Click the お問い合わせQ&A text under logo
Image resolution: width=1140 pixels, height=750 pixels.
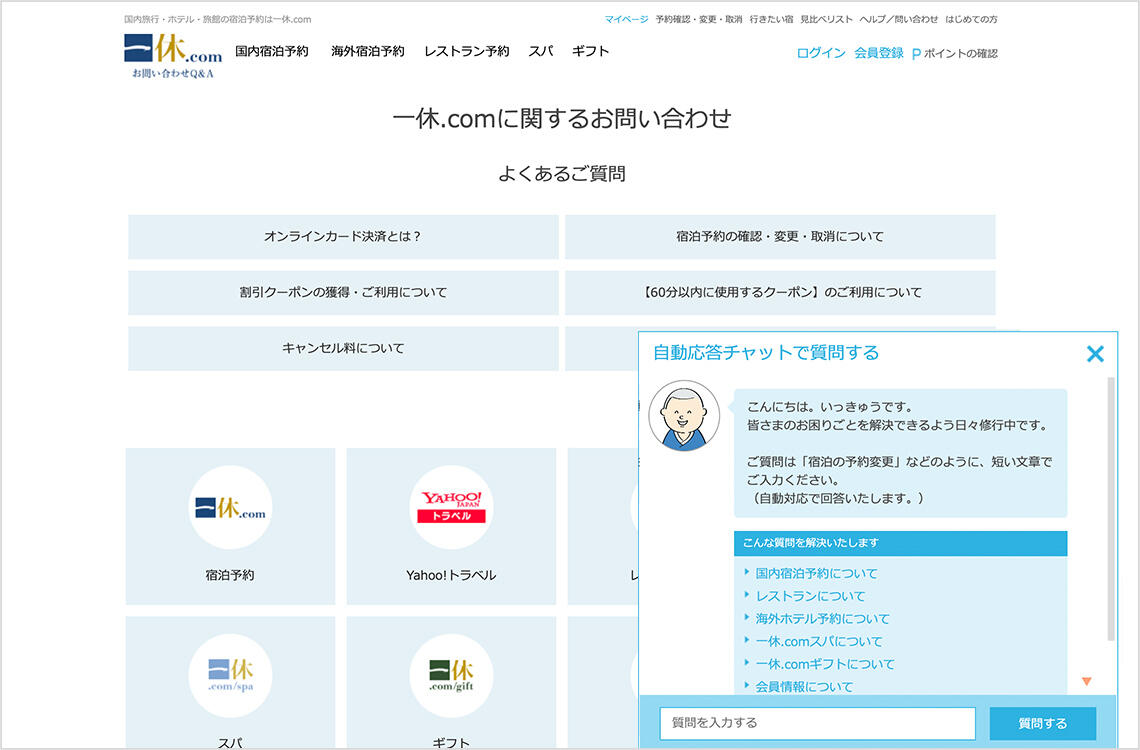click(x=173, y=73)
